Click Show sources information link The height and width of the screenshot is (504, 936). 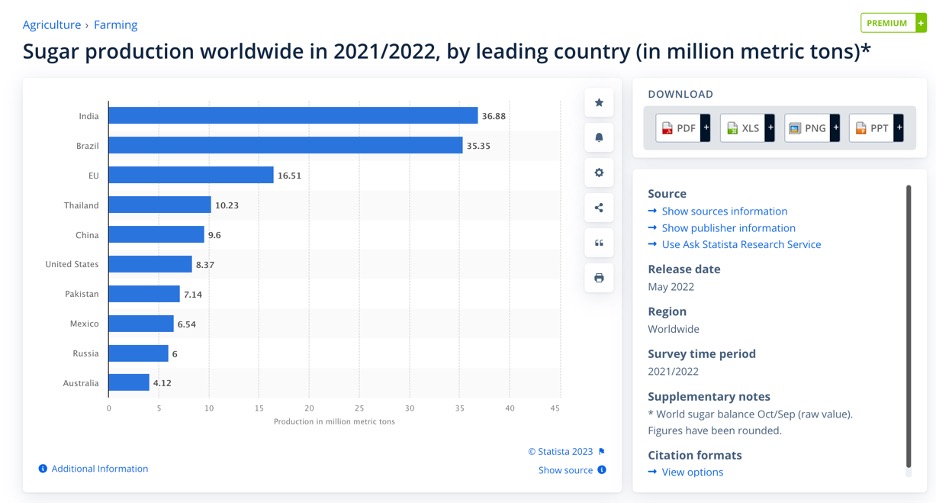coord(724,211)
